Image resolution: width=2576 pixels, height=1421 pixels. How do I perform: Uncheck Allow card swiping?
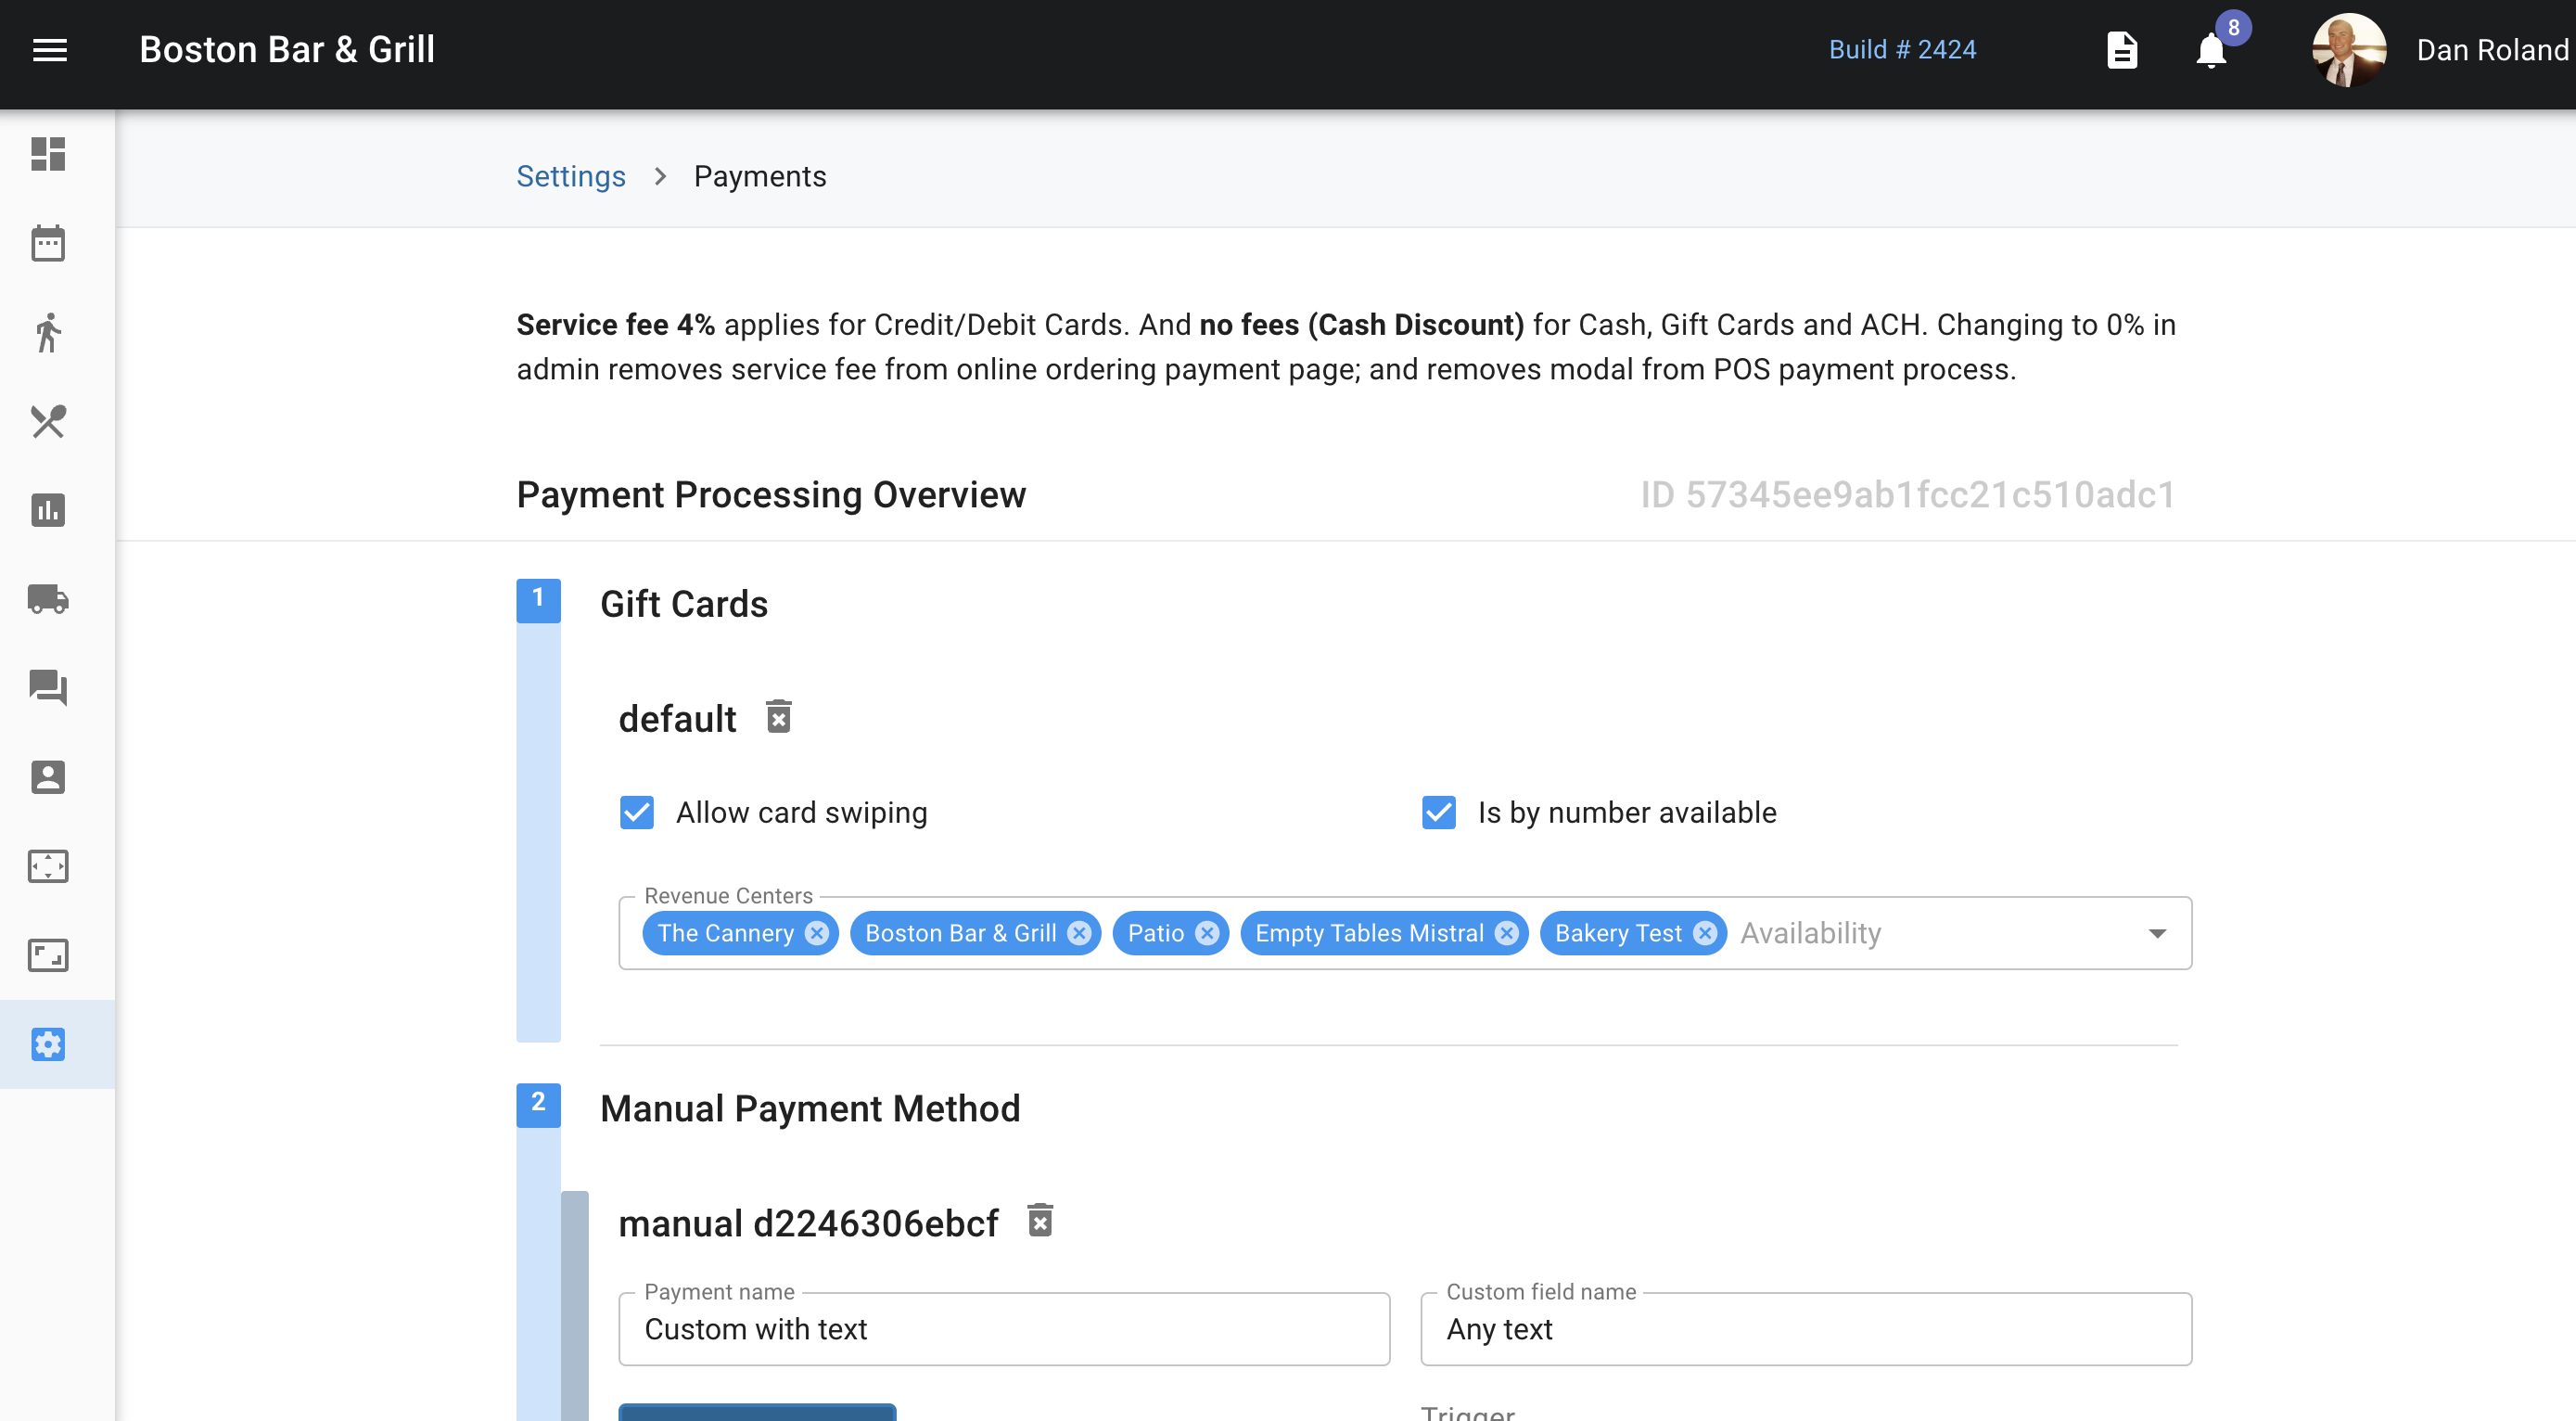point(637,812)
